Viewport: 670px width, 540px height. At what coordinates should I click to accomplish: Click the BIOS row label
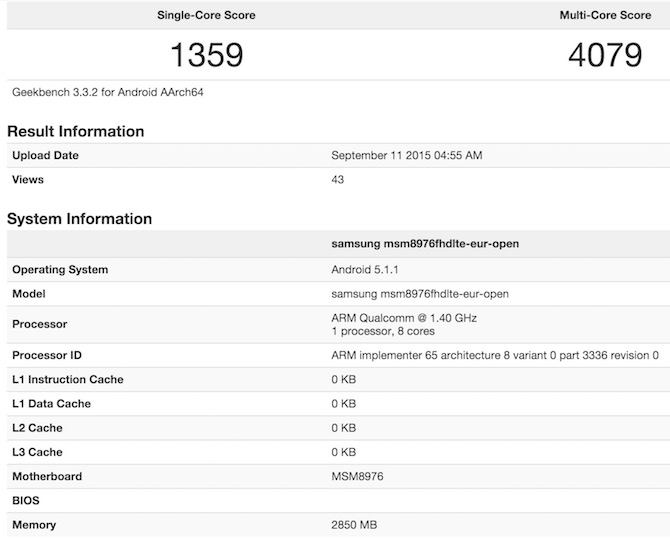click(x=27, y=500)
